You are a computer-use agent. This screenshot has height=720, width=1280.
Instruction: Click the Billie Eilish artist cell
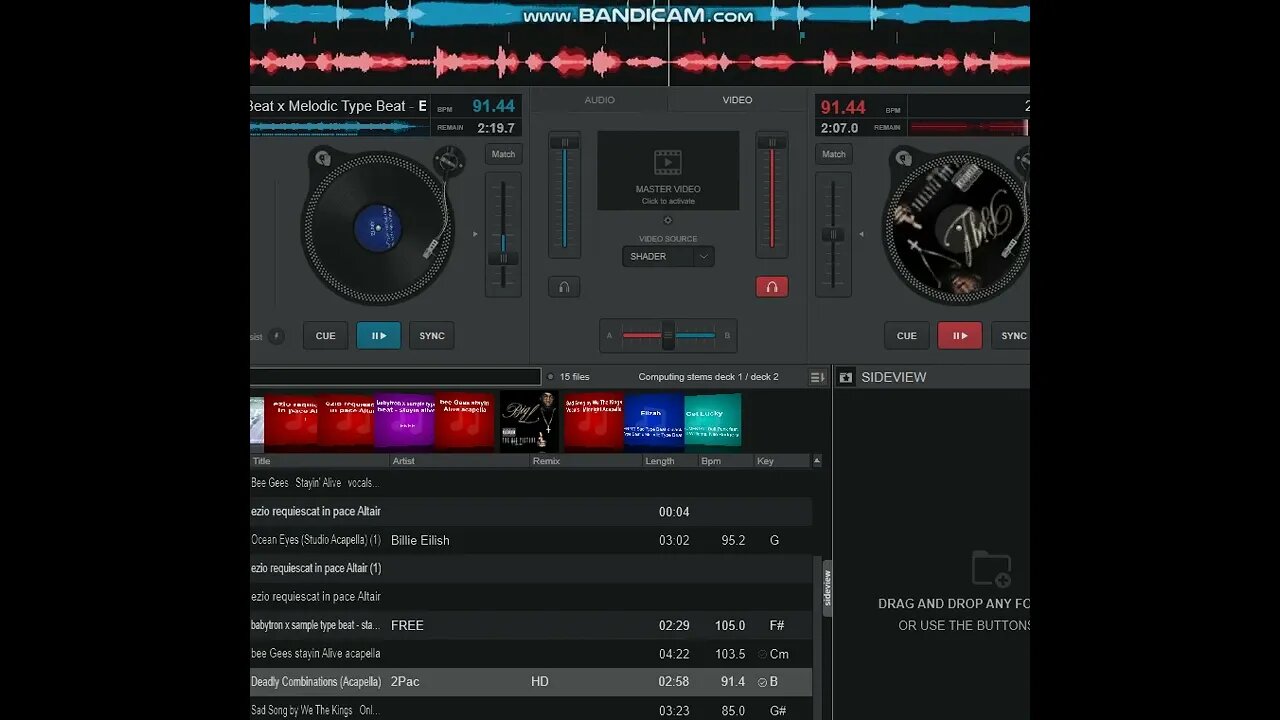[x=420, y=540]
